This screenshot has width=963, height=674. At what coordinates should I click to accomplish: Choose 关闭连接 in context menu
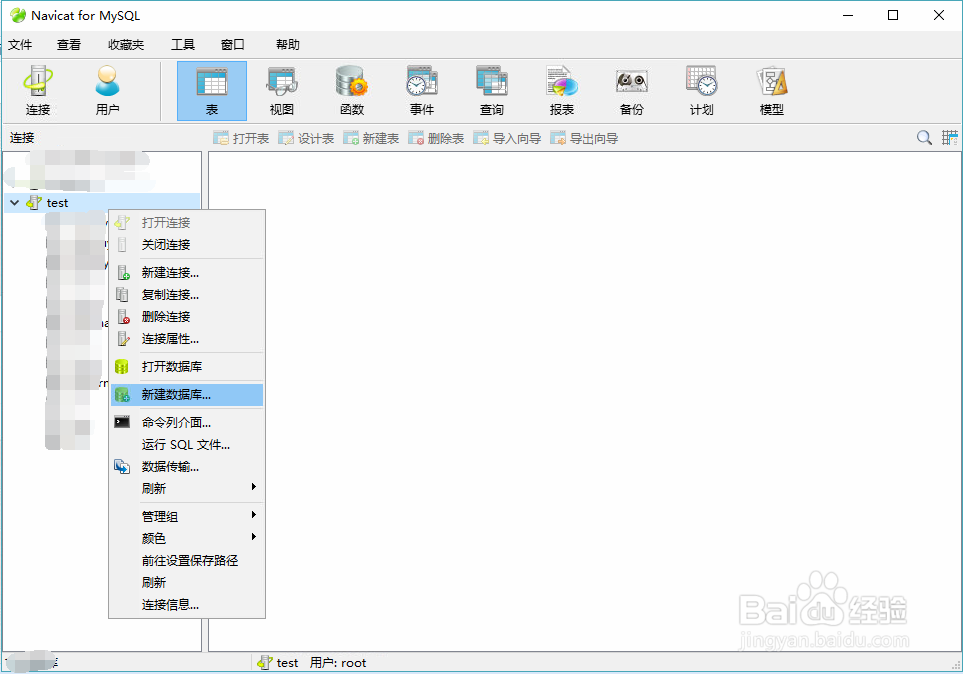(187, 245)
